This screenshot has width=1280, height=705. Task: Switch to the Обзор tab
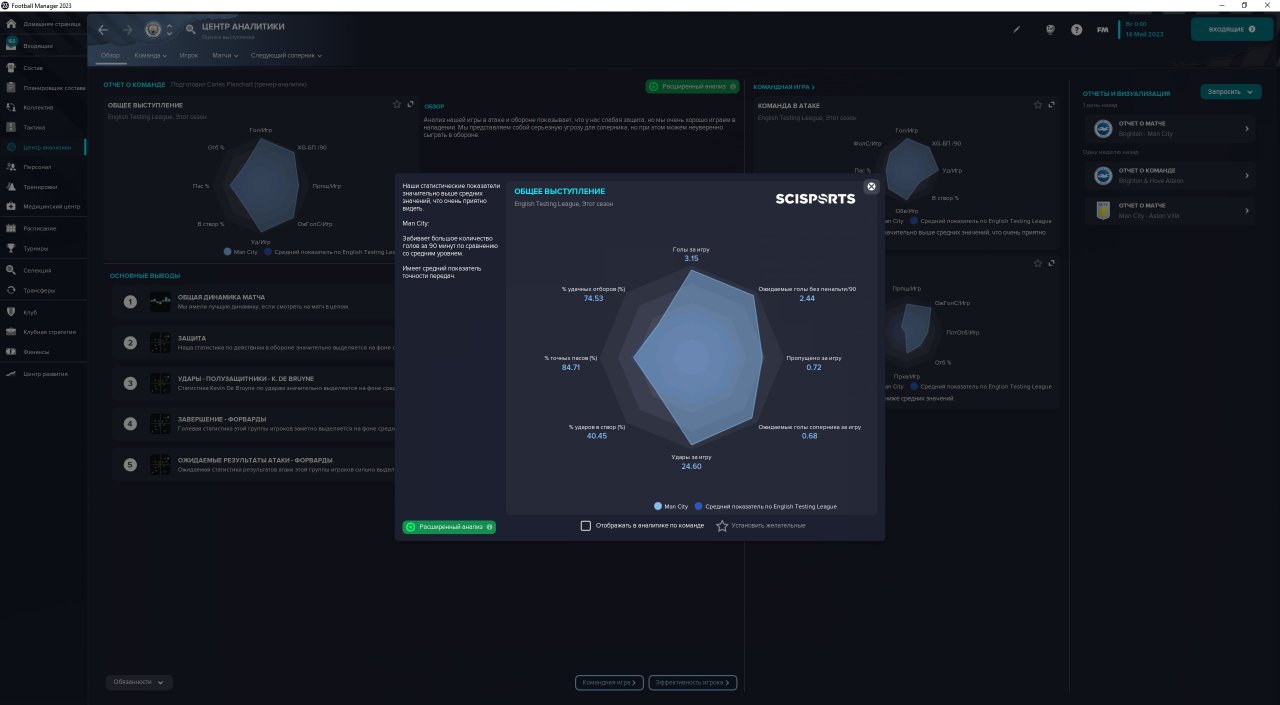click(110, 55)
